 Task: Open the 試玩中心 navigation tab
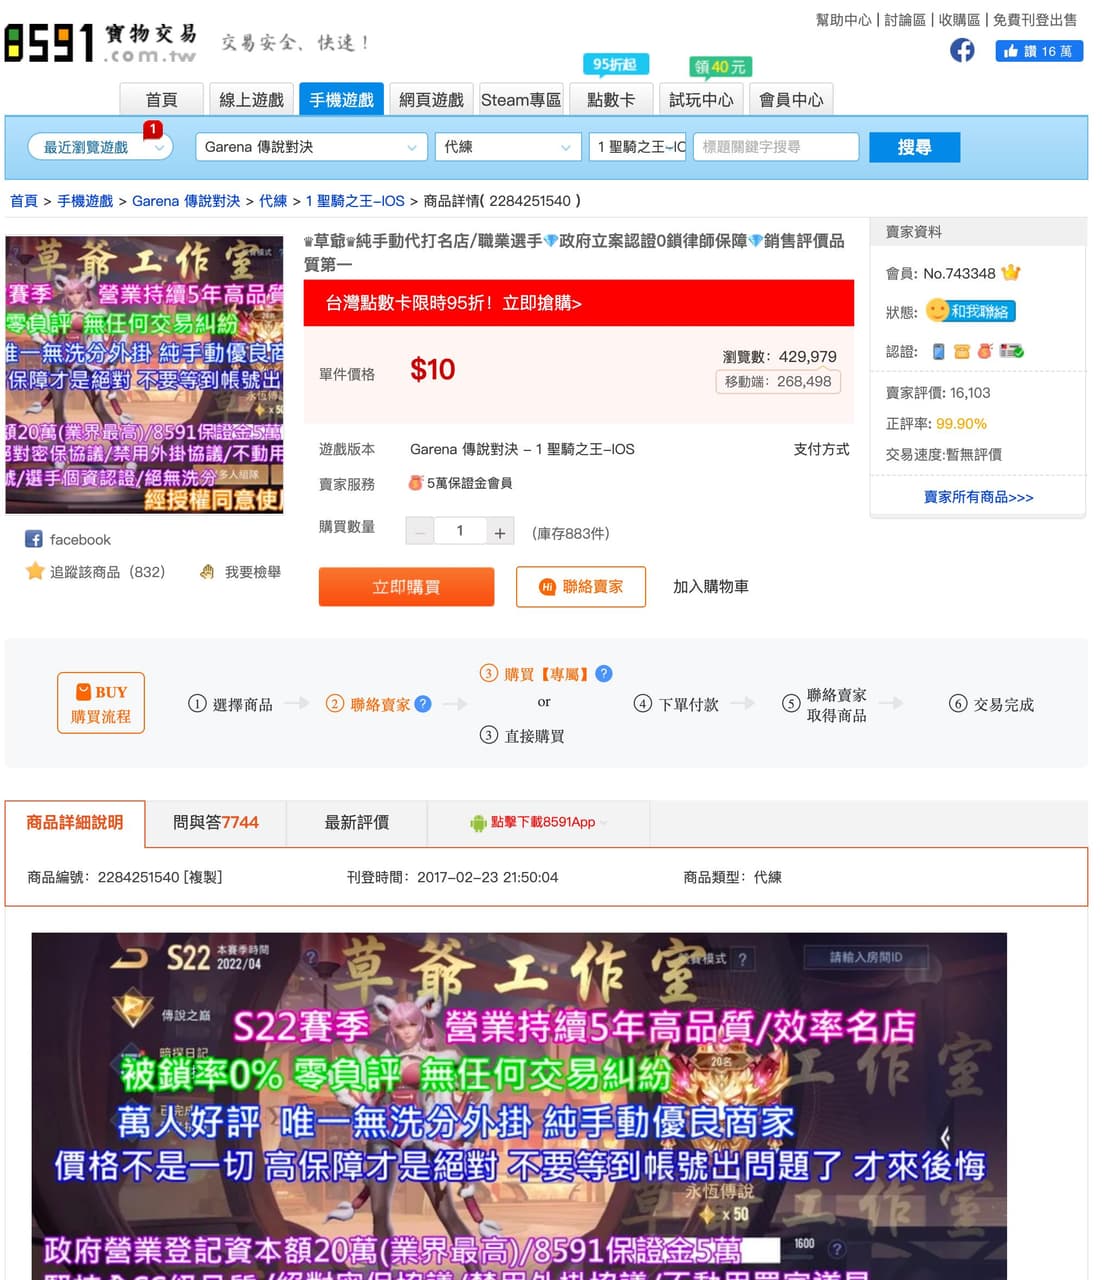click(x=701, y=99)
